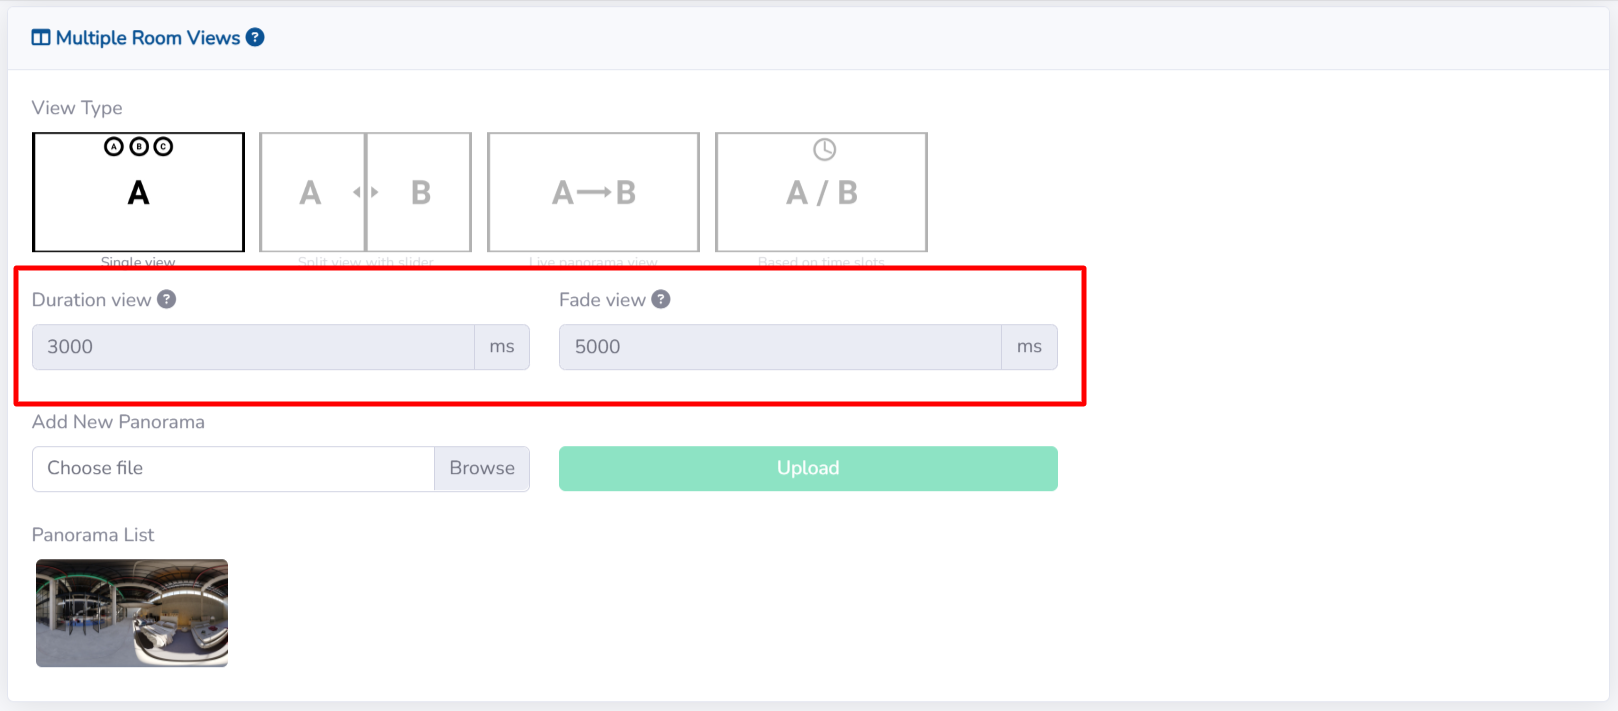
Task: Click the Duration view input field
Action: 253,347
